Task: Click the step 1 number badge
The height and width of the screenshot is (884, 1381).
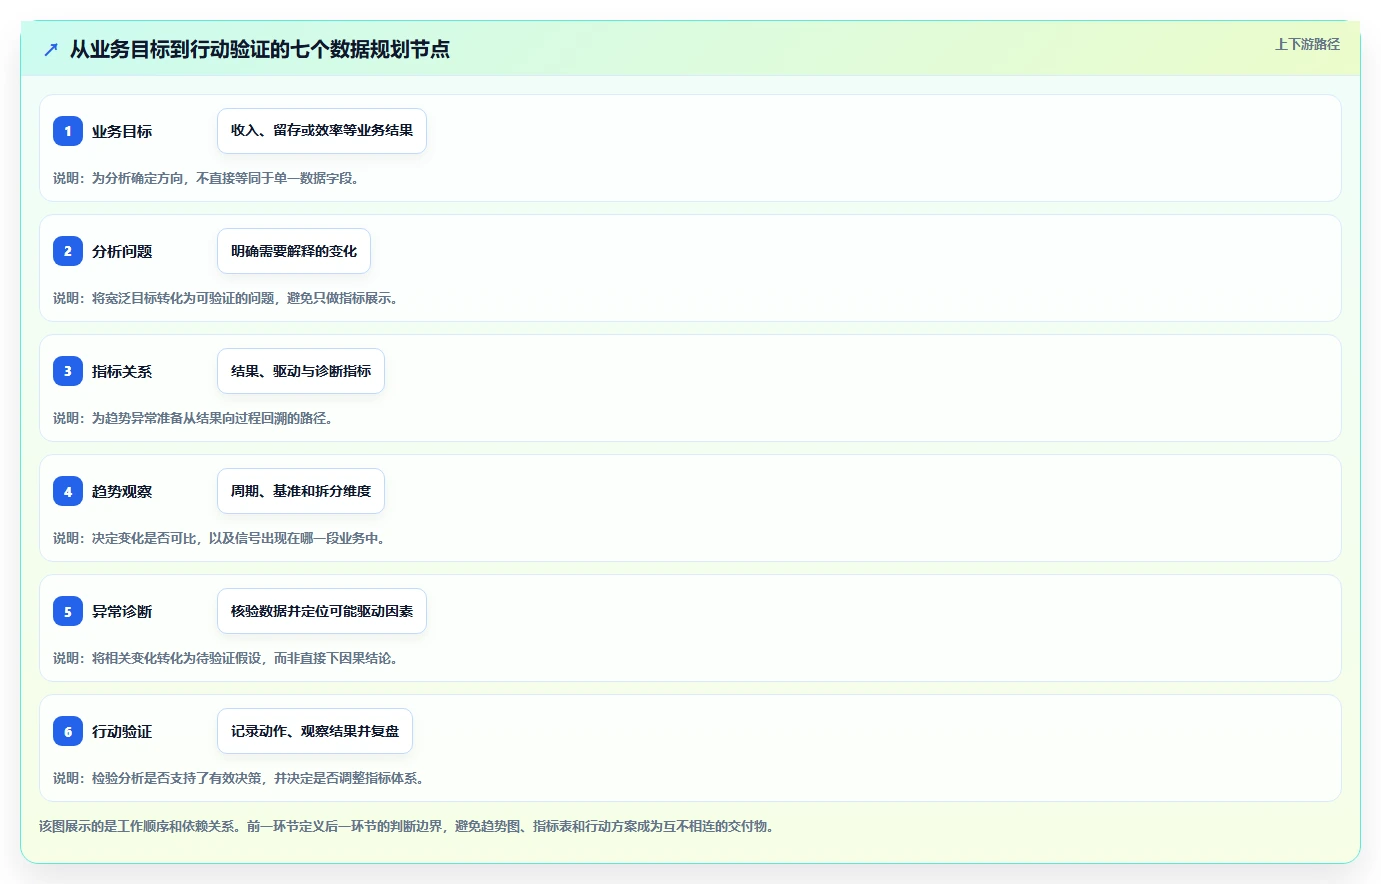Action: [68, 131]
